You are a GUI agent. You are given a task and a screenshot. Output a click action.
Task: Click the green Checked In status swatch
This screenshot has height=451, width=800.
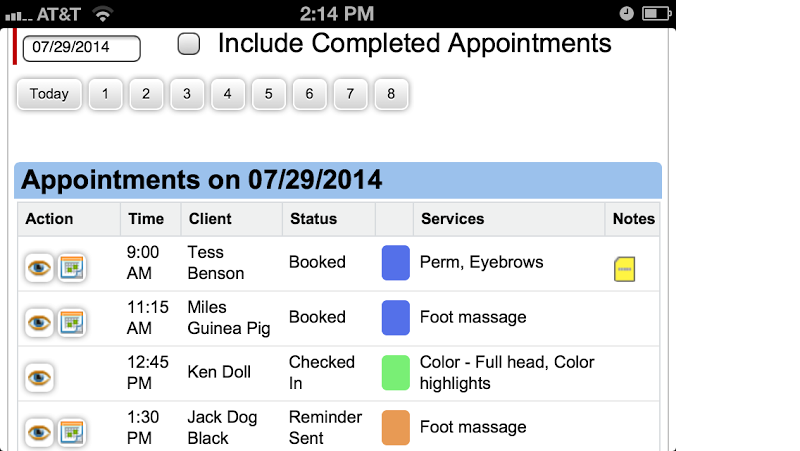(x=396, y=372)
